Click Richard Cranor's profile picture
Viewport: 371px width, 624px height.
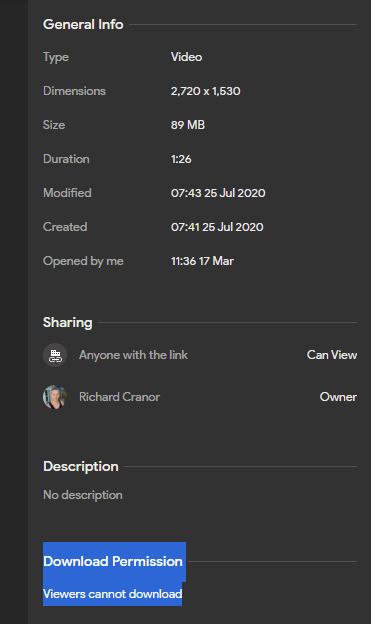(x=55, y=397)
